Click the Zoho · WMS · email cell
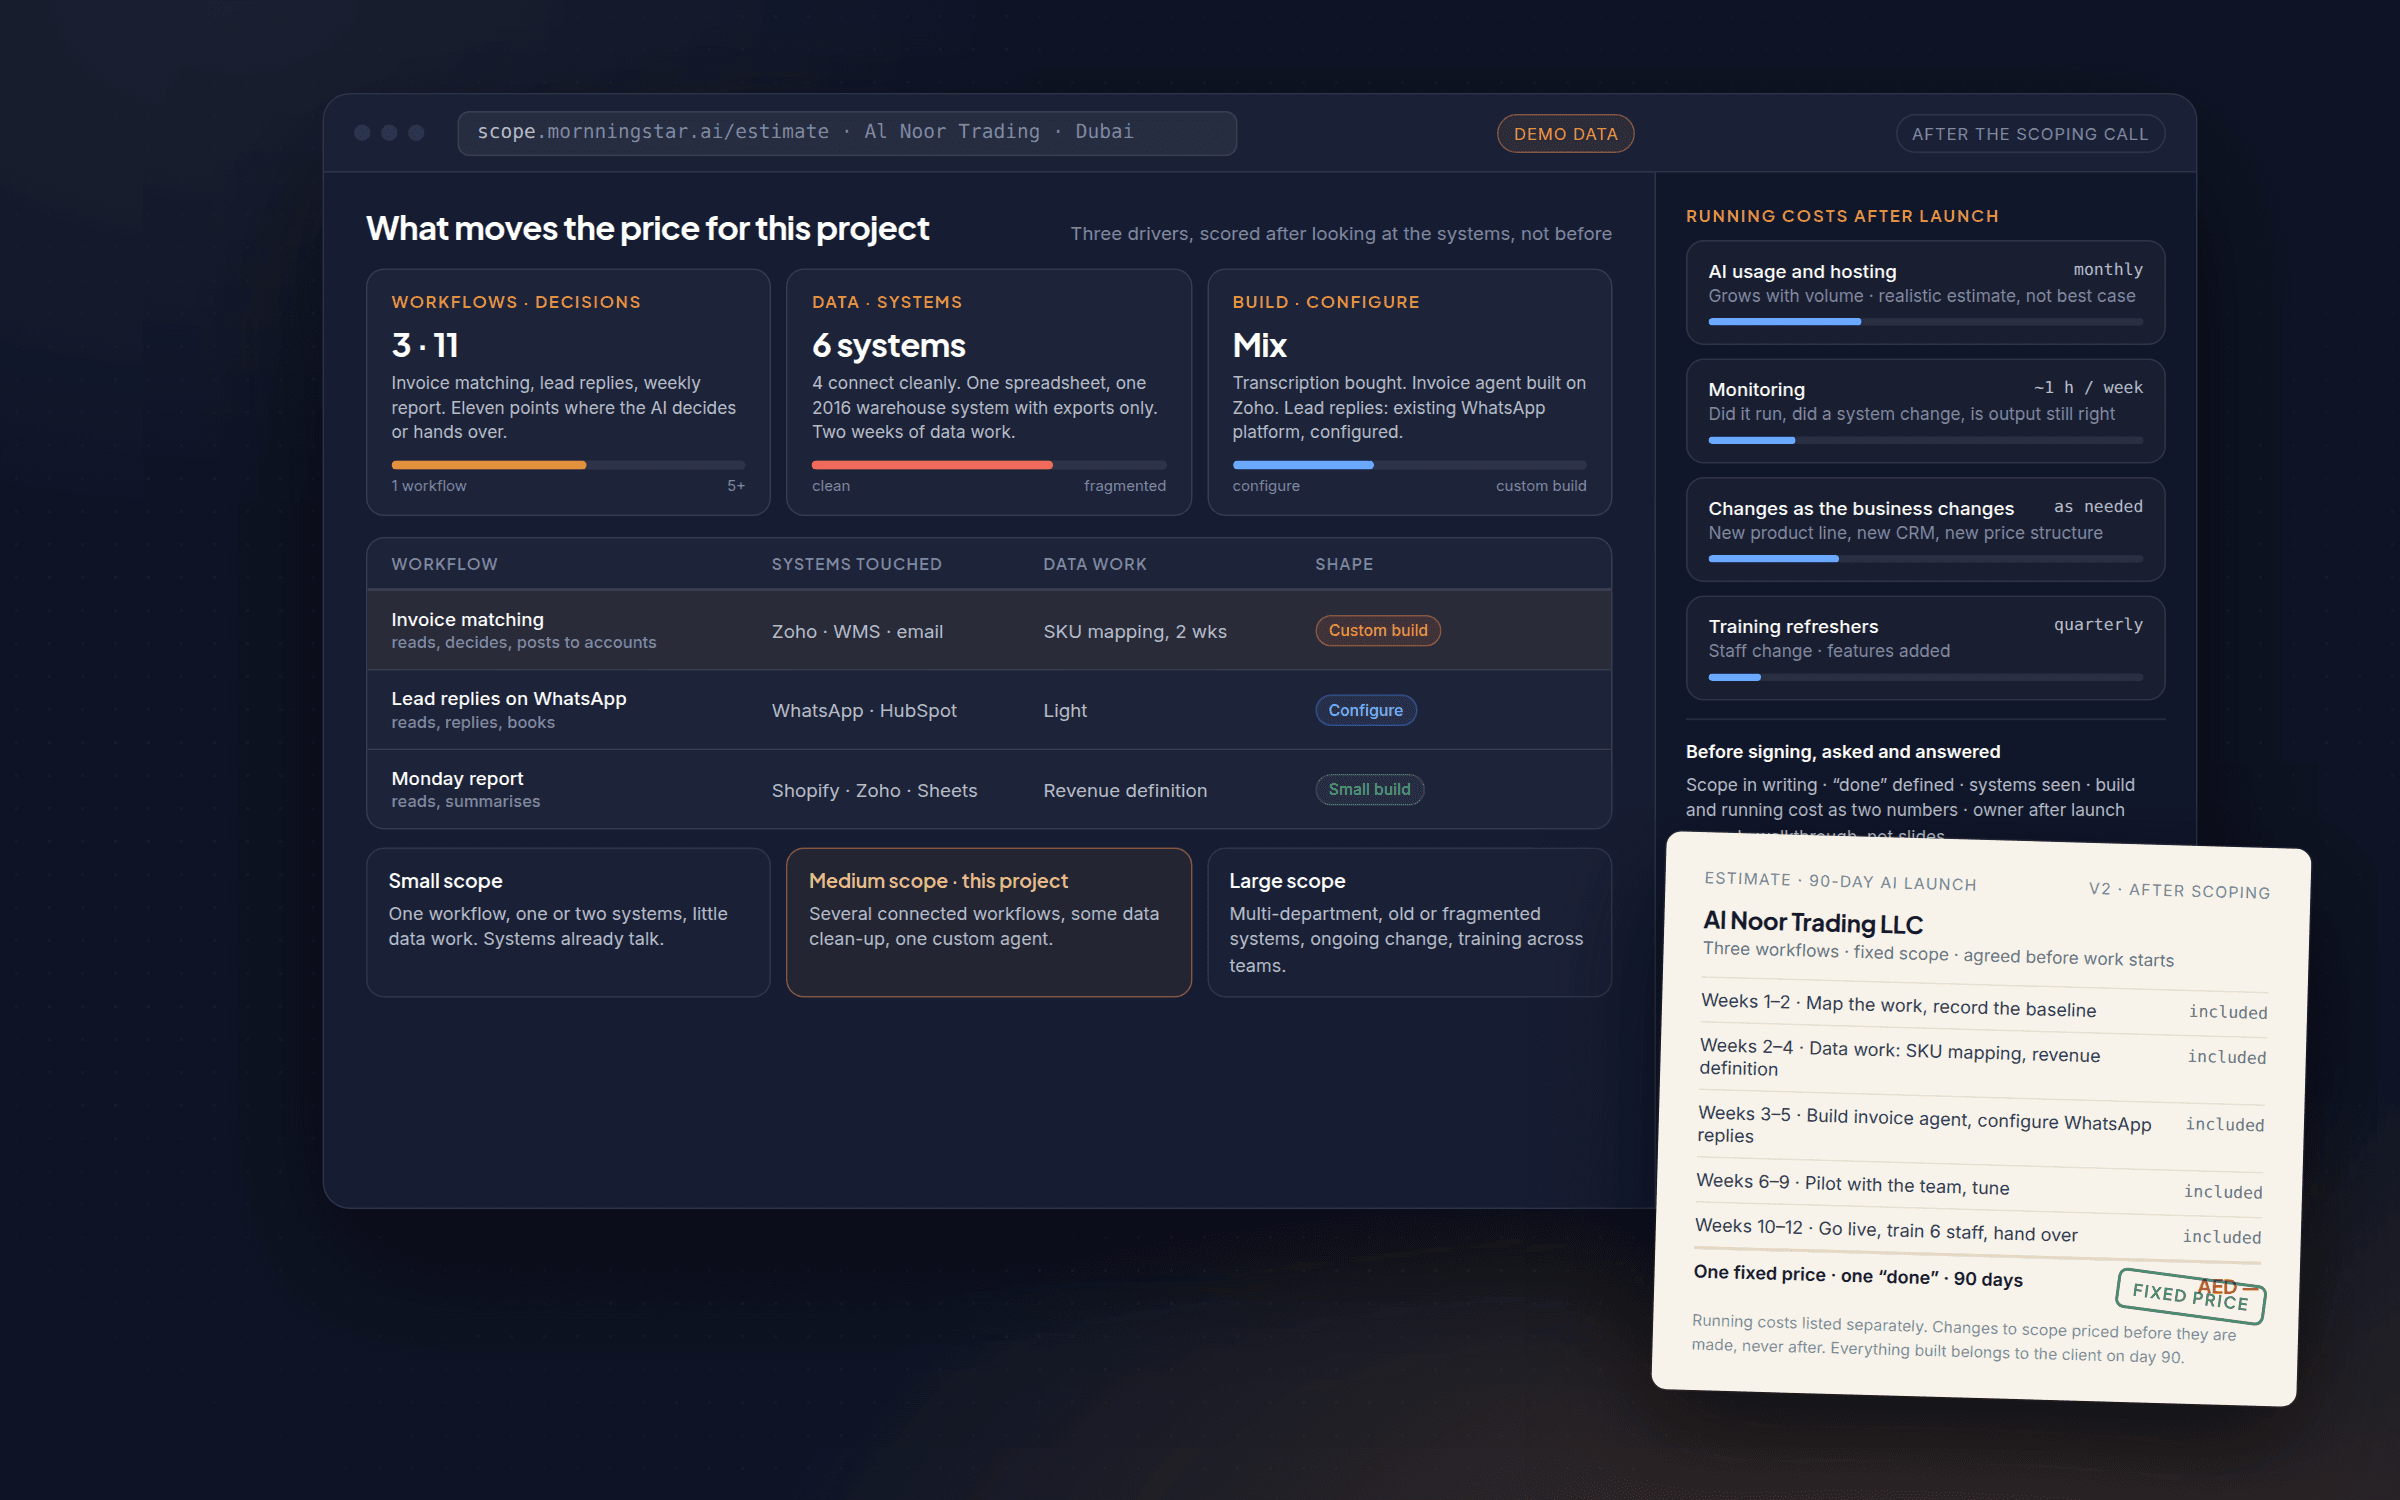Viewport: 2400px width, 1500px height. coord(857,632)
